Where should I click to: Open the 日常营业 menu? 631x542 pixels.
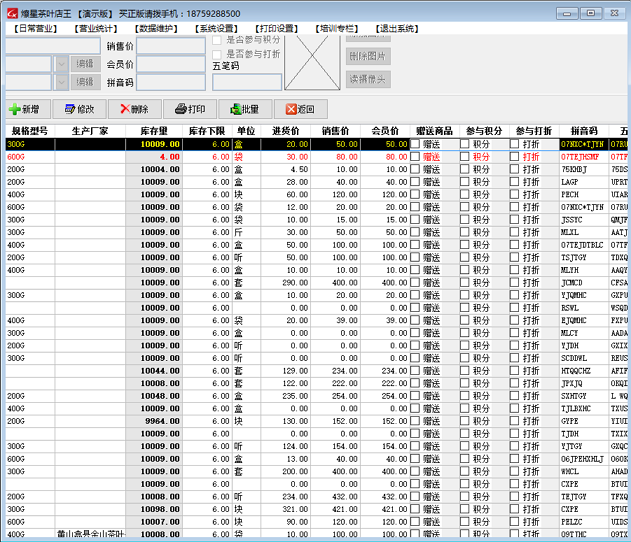tap(35, 29)
